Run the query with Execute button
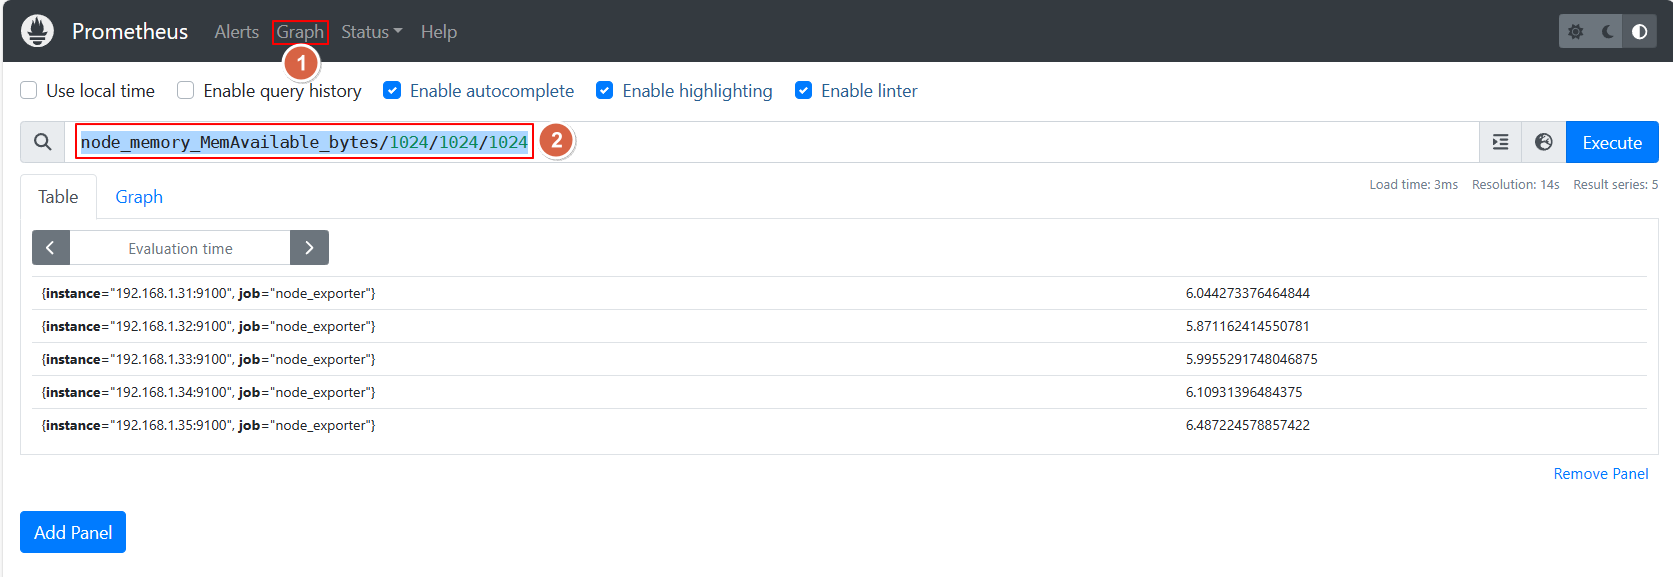The width and height of the screenshot is (1673, 577). (1612, 142)
